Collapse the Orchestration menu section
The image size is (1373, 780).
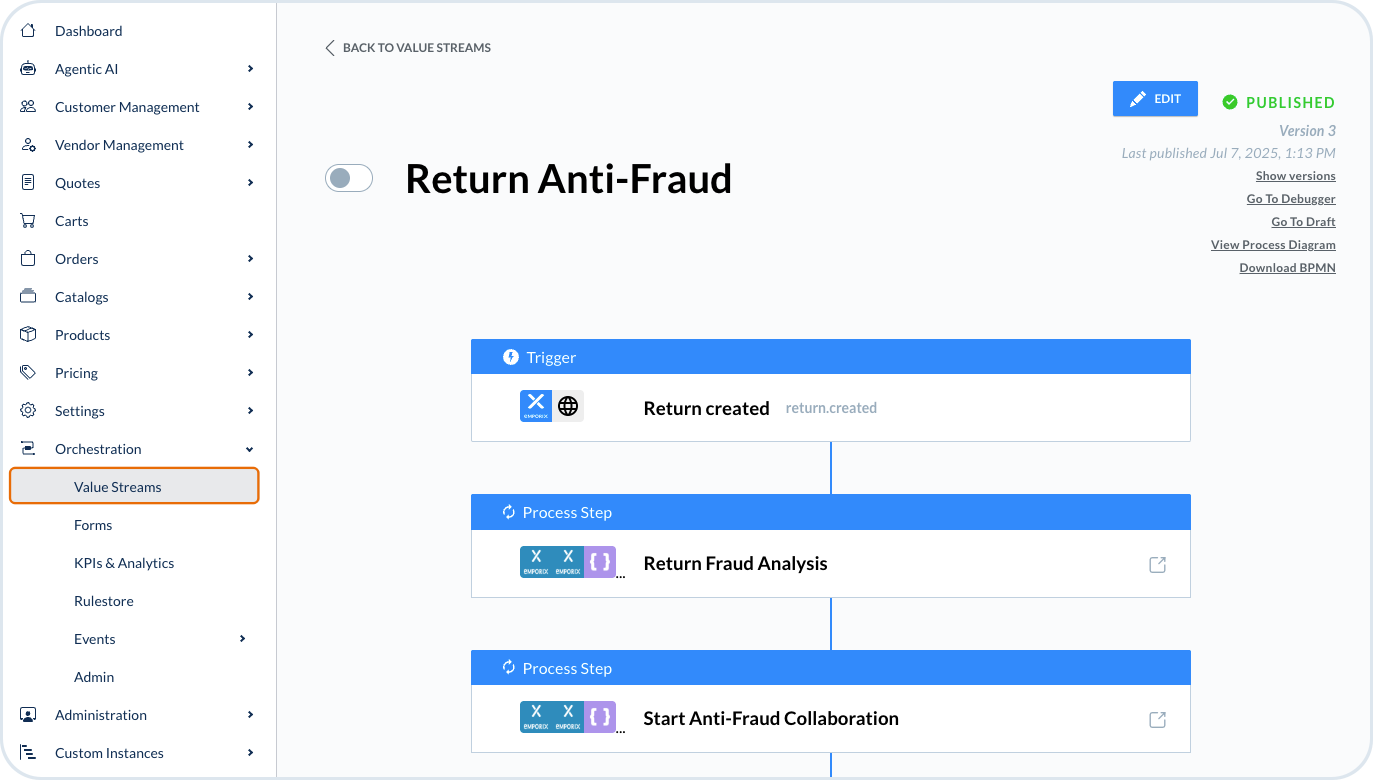[x=250, y=449]
